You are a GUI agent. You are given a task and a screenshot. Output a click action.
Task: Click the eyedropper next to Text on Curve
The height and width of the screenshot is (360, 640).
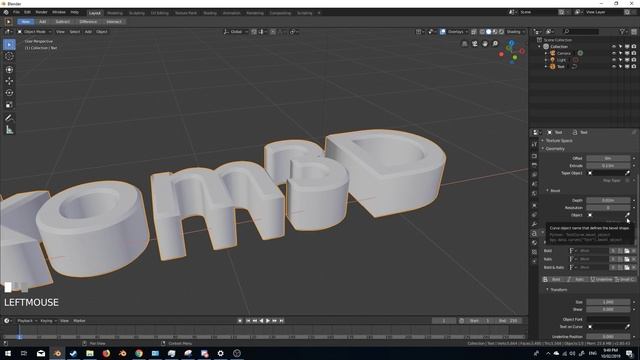(627, 327)
